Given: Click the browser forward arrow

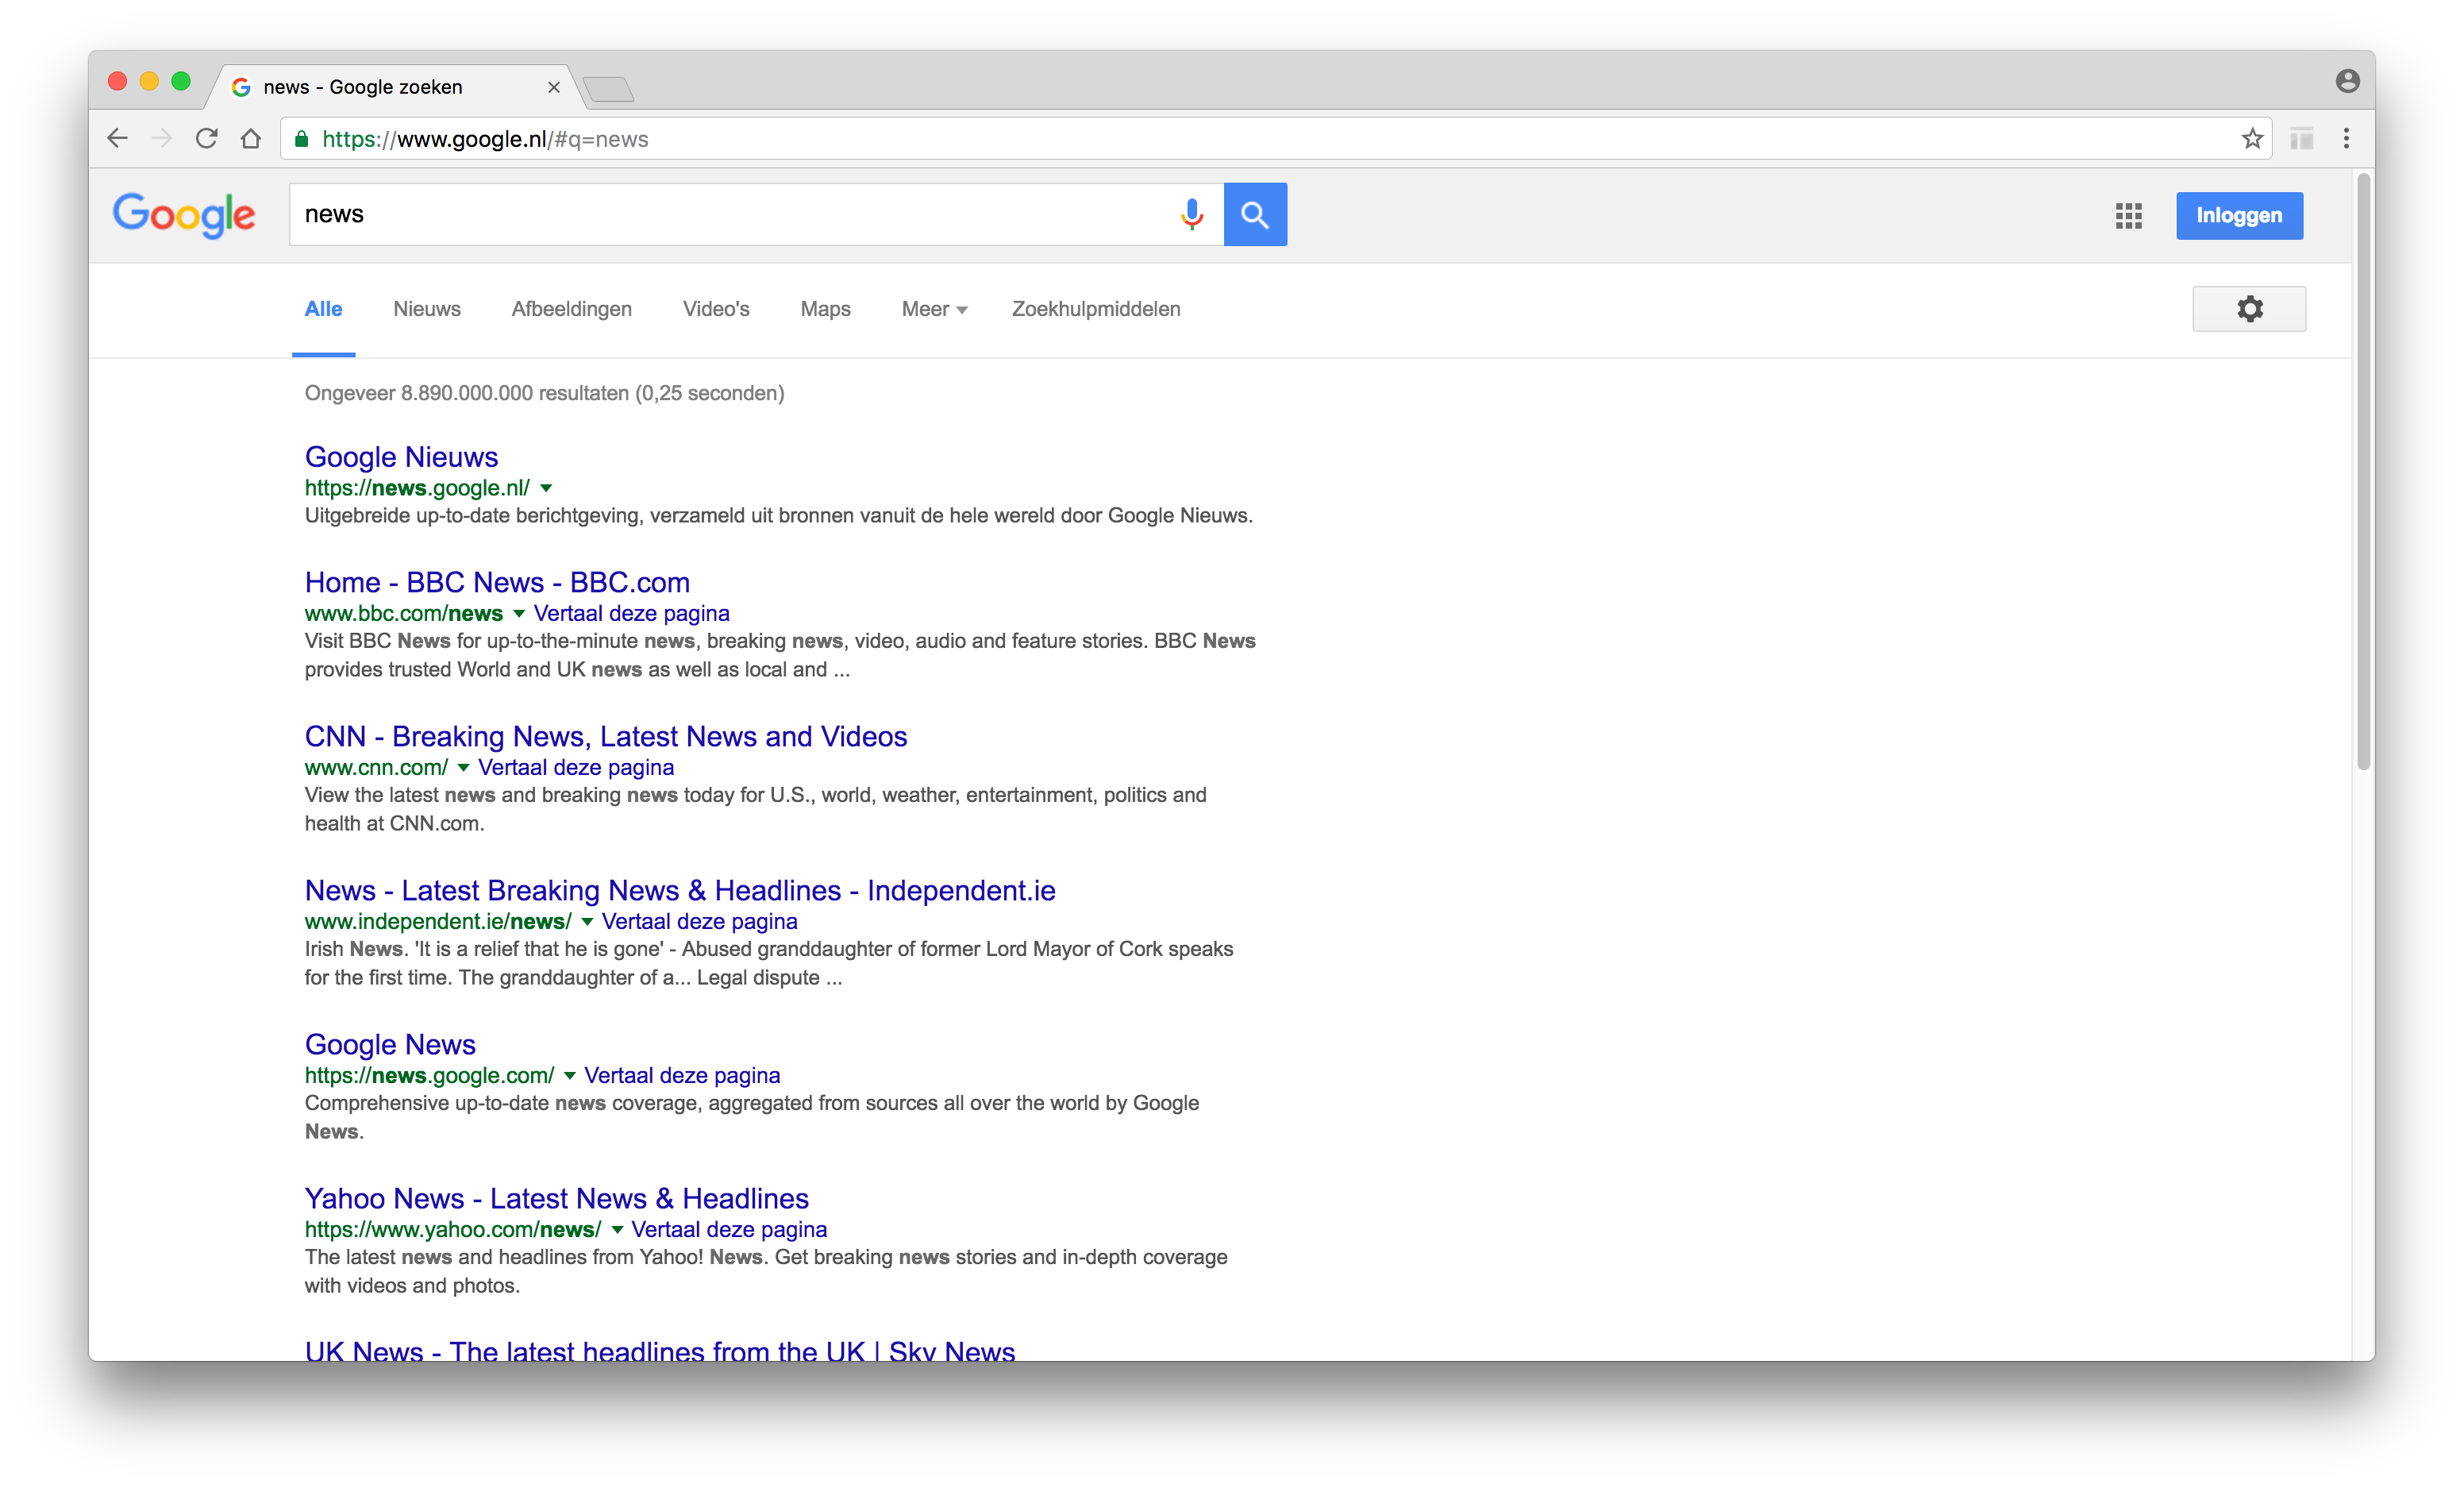Looking at the screenshot, I should 162,138.
